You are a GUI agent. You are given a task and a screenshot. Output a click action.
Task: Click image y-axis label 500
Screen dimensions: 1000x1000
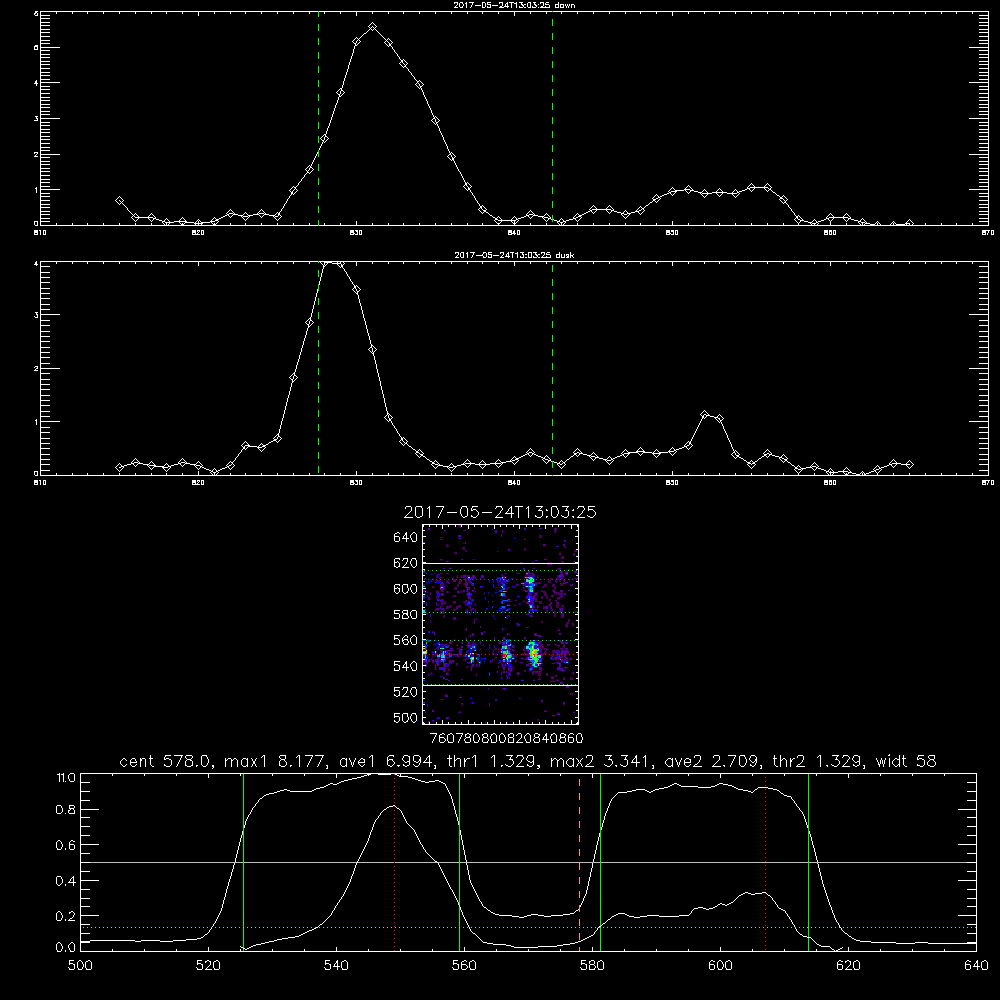click(x=406, y=717)
